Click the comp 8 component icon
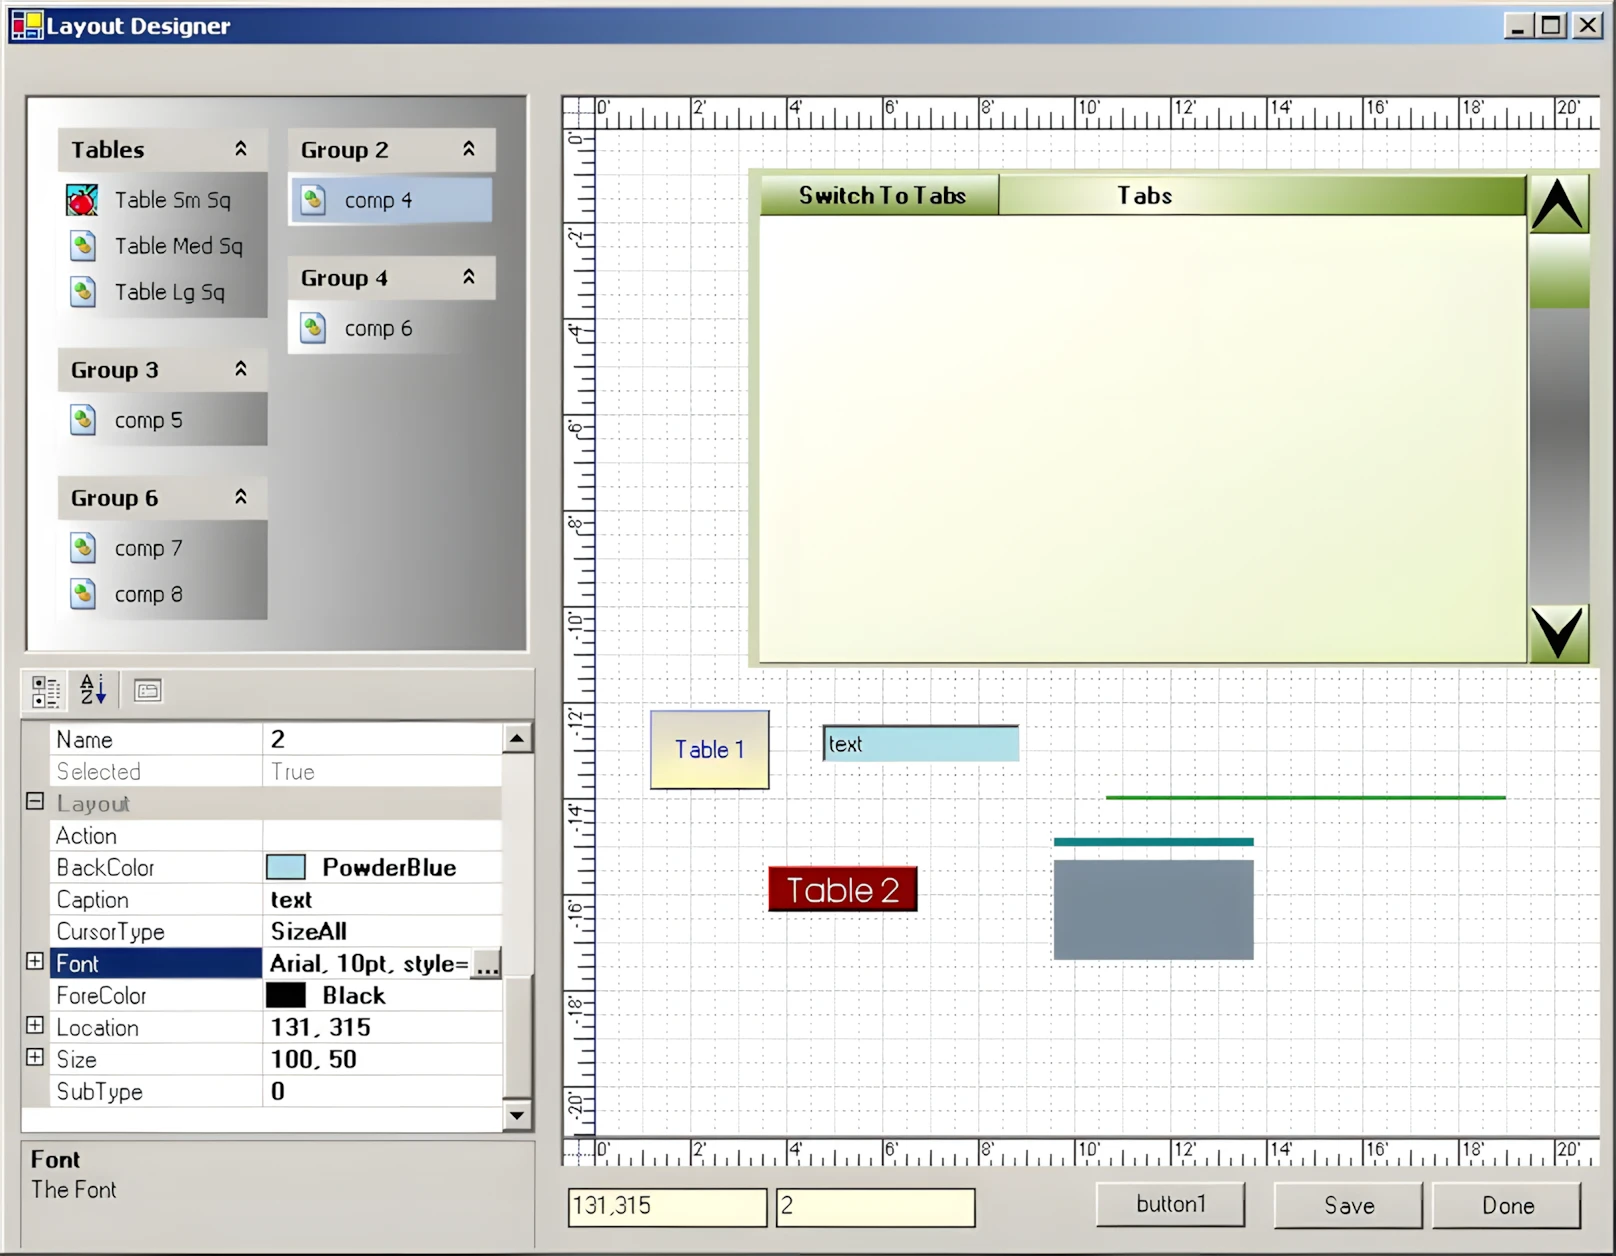The width and height of the screenshot is (1616, 1256). coord(83,594)
